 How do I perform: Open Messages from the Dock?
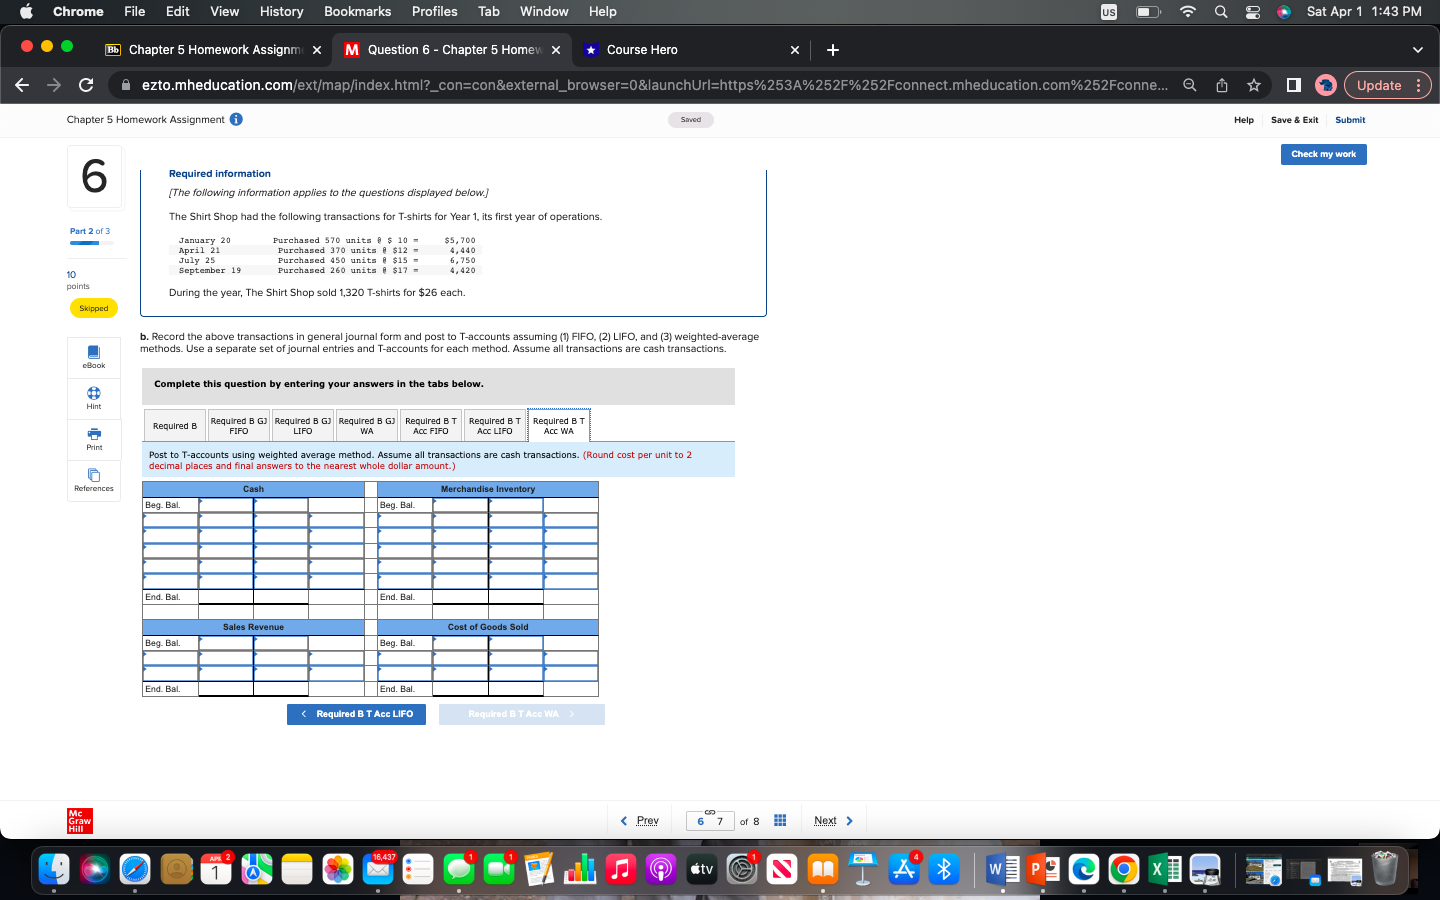[x=459, y=869]
